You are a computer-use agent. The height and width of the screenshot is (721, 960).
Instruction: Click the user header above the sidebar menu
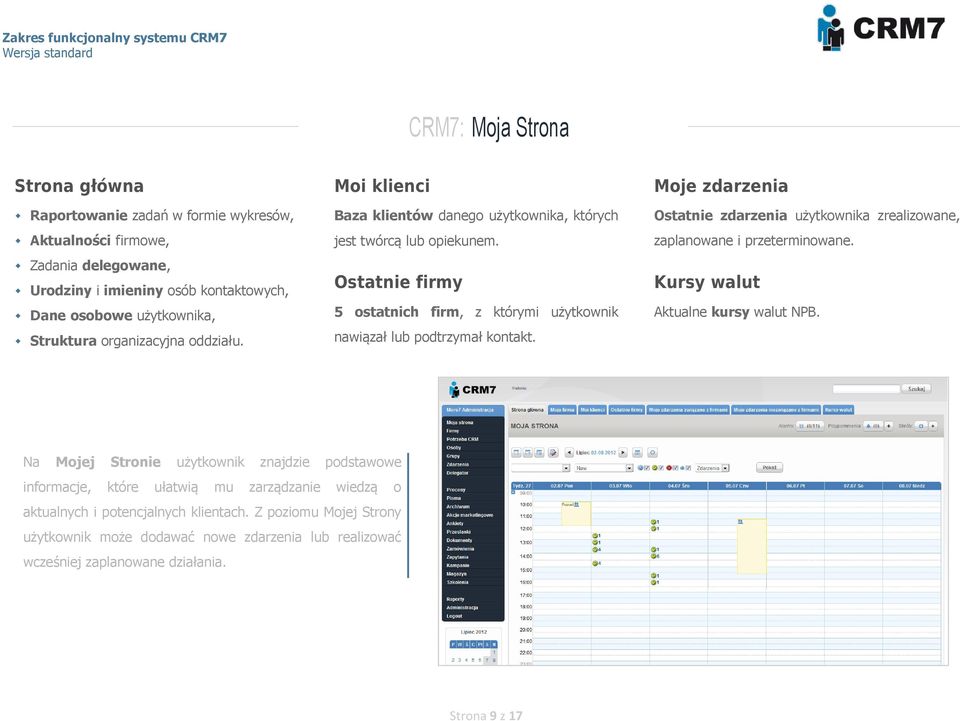(473, 409)
